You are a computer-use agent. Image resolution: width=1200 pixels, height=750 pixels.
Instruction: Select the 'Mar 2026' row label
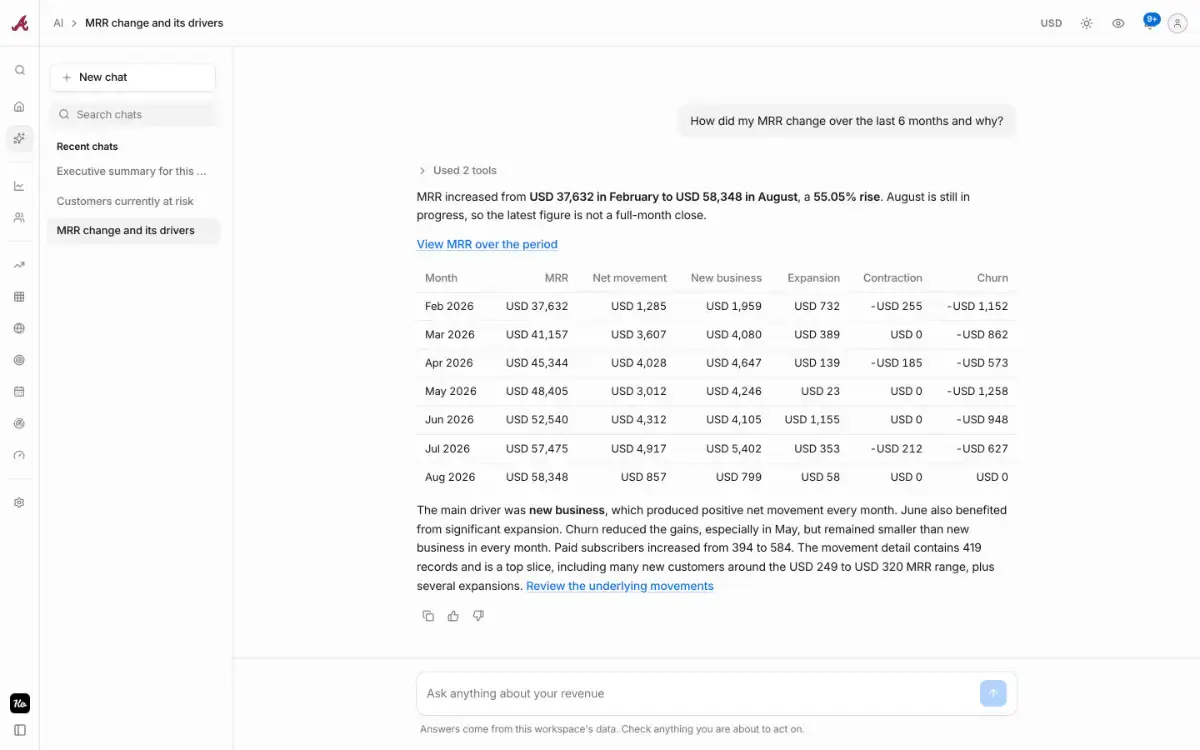coord(450,334)
